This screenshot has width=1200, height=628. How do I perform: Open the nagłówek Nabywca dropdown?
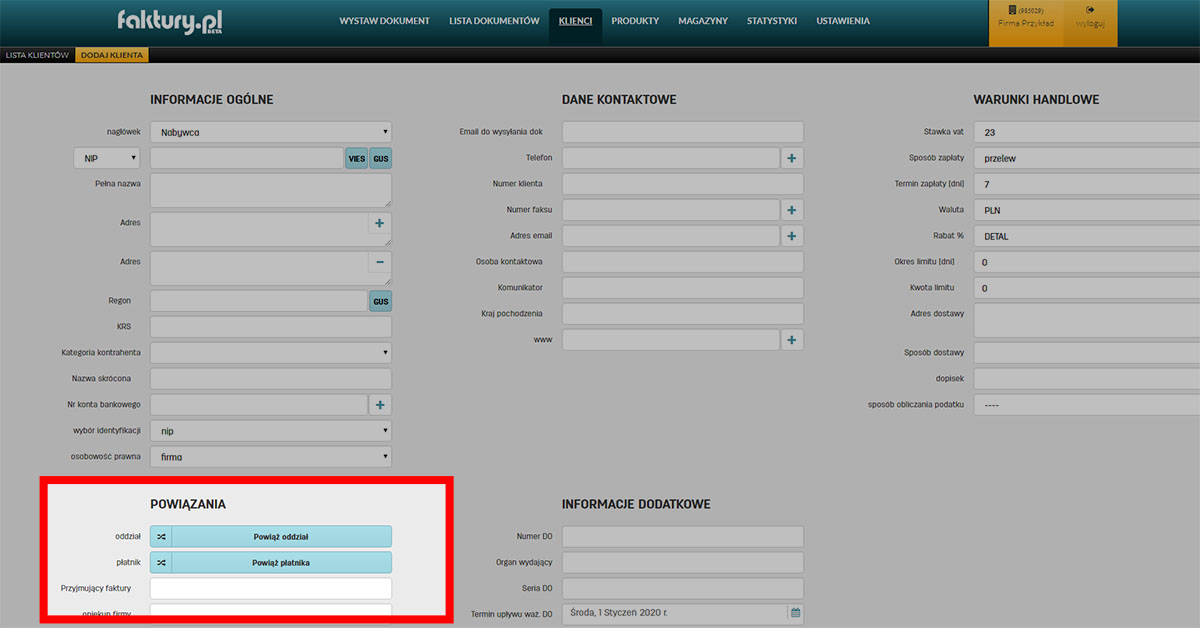(x=270, y=132)
